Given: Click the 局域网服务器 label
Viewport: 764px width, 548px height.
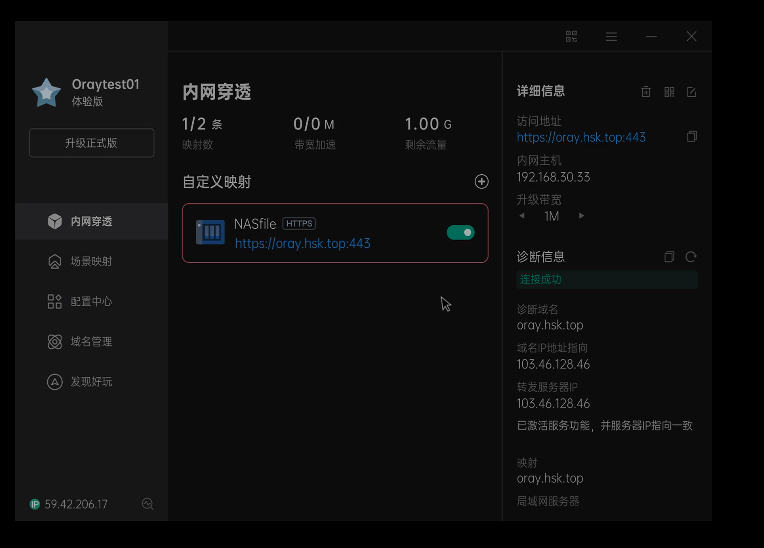Looking at the screenshot, I should pyautogui.click(x=548, y=501).
